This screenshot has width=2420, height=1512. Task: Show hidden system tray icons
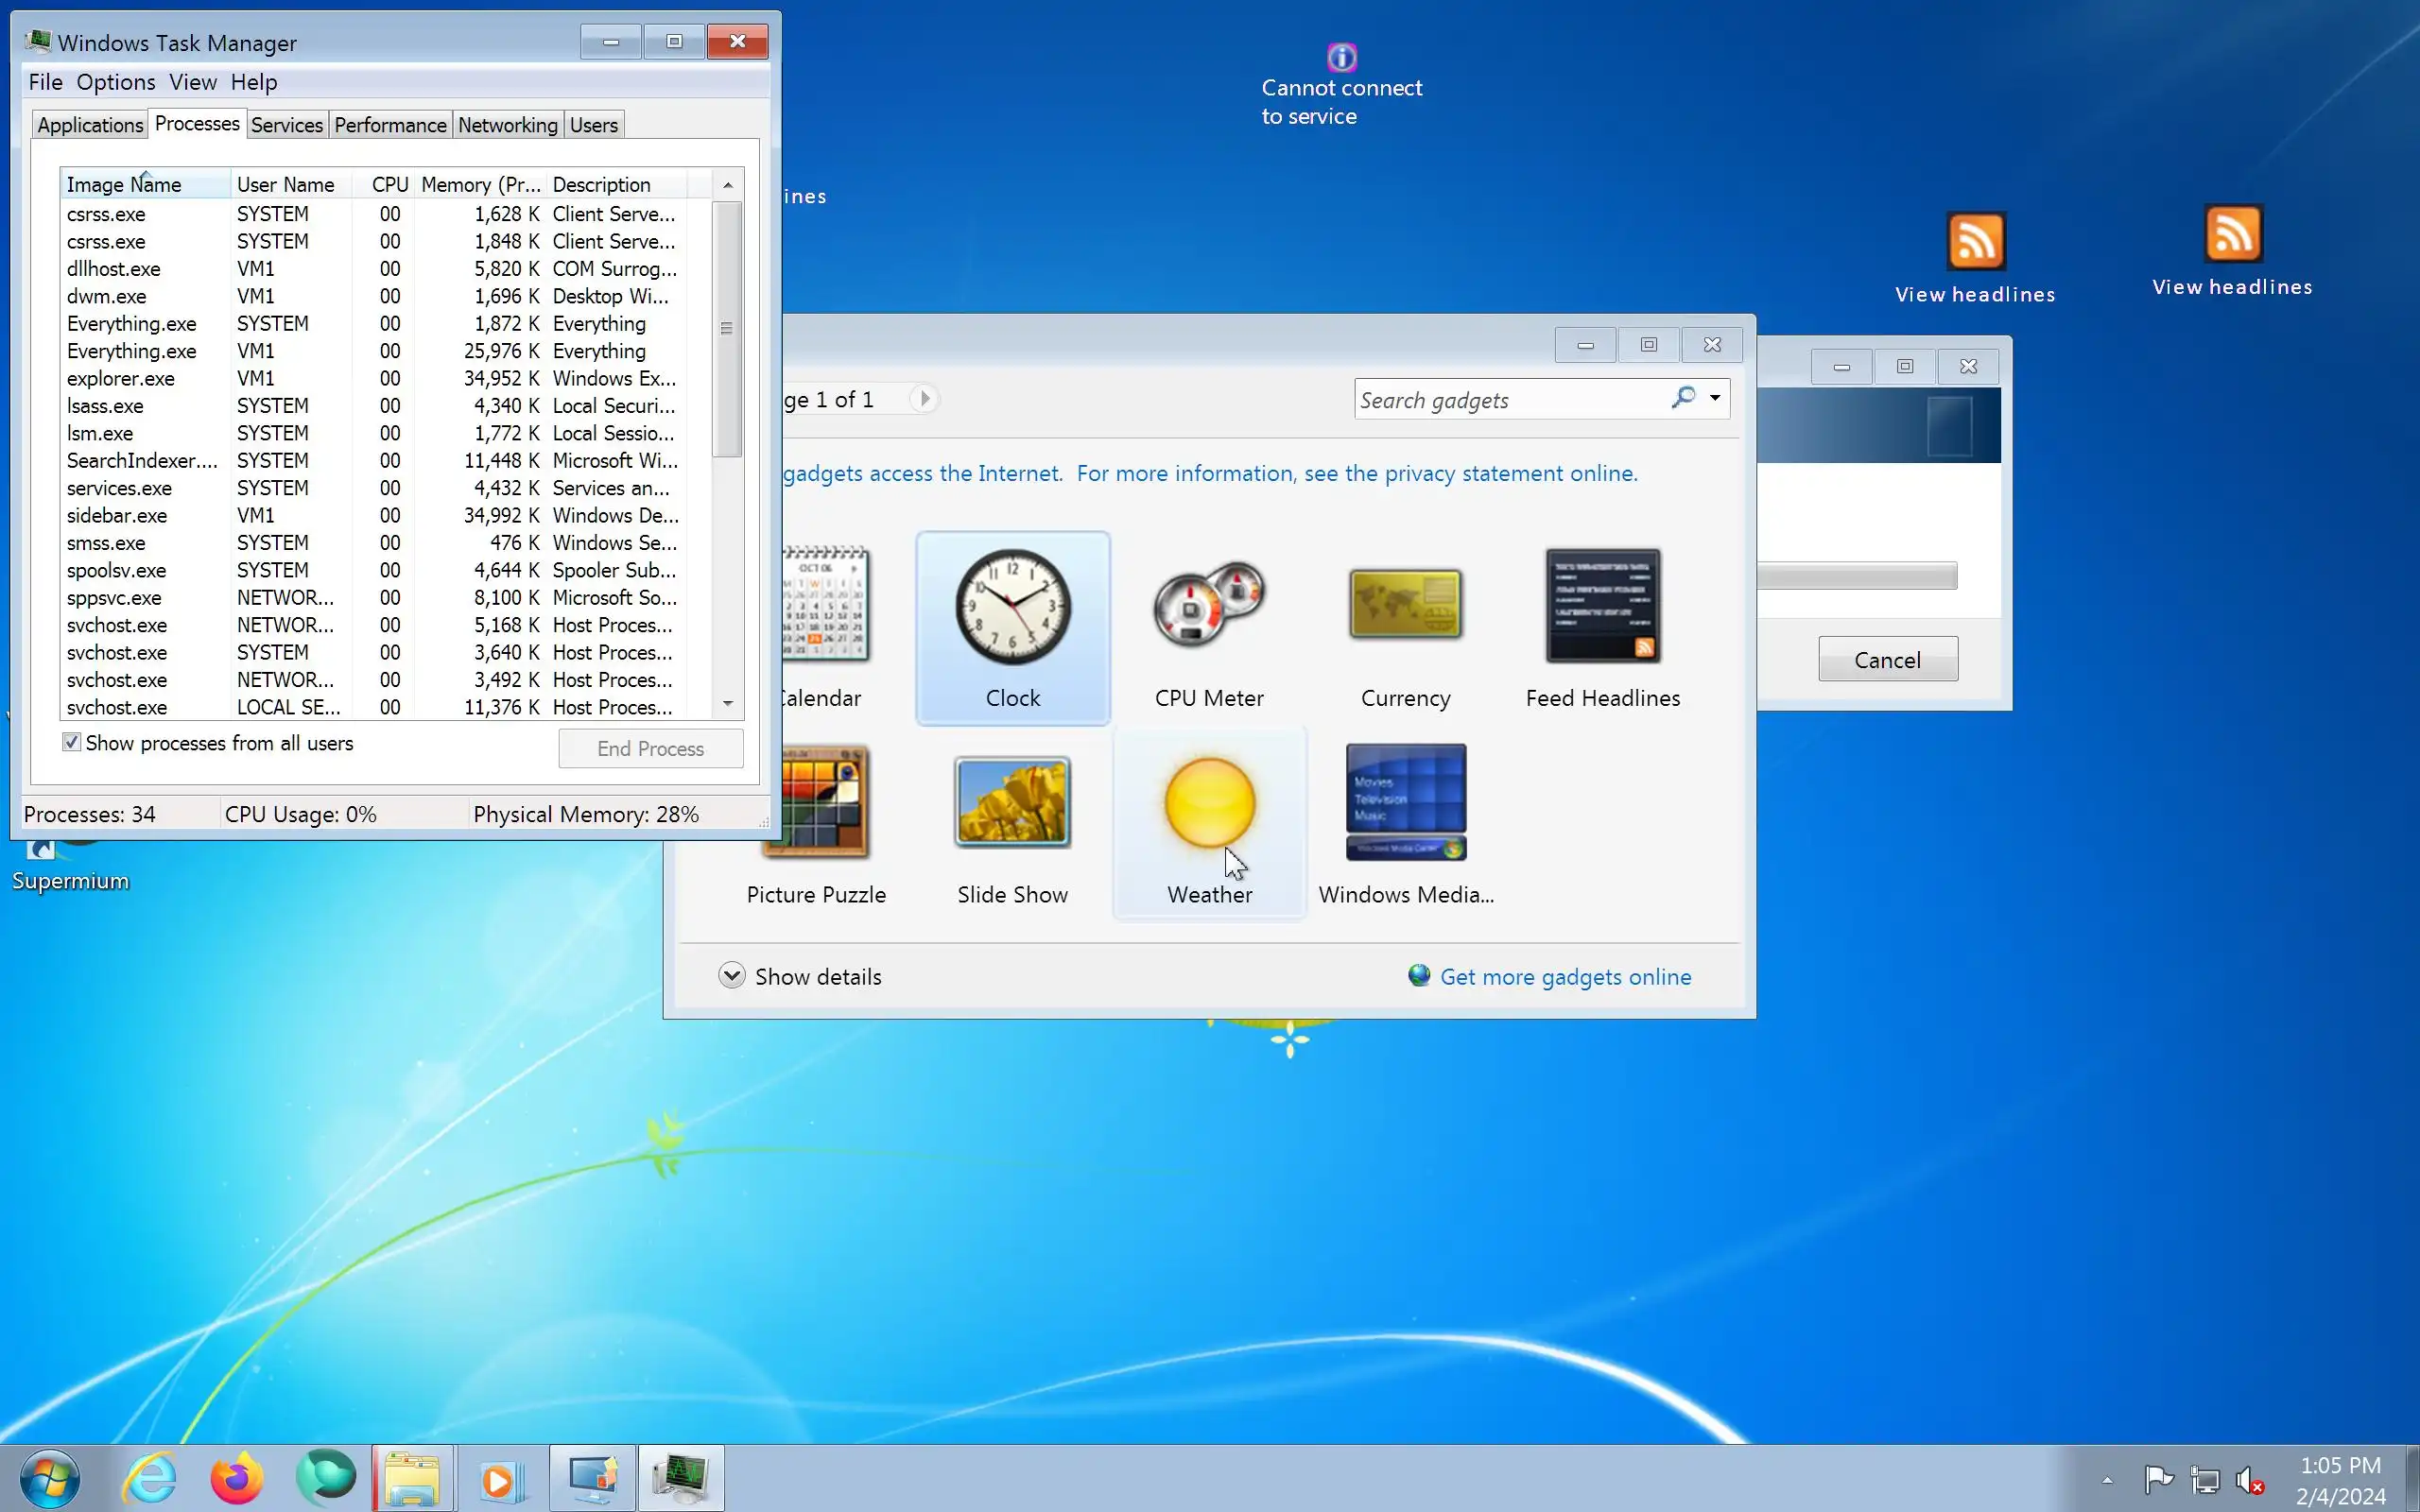click(2107, 1480)
